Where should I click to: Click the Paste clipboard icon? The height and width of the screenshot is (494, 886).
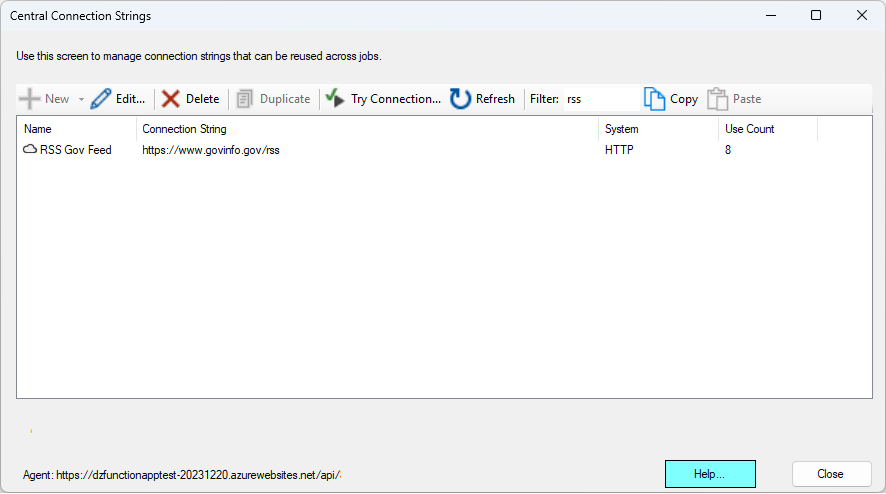(718, 99)
